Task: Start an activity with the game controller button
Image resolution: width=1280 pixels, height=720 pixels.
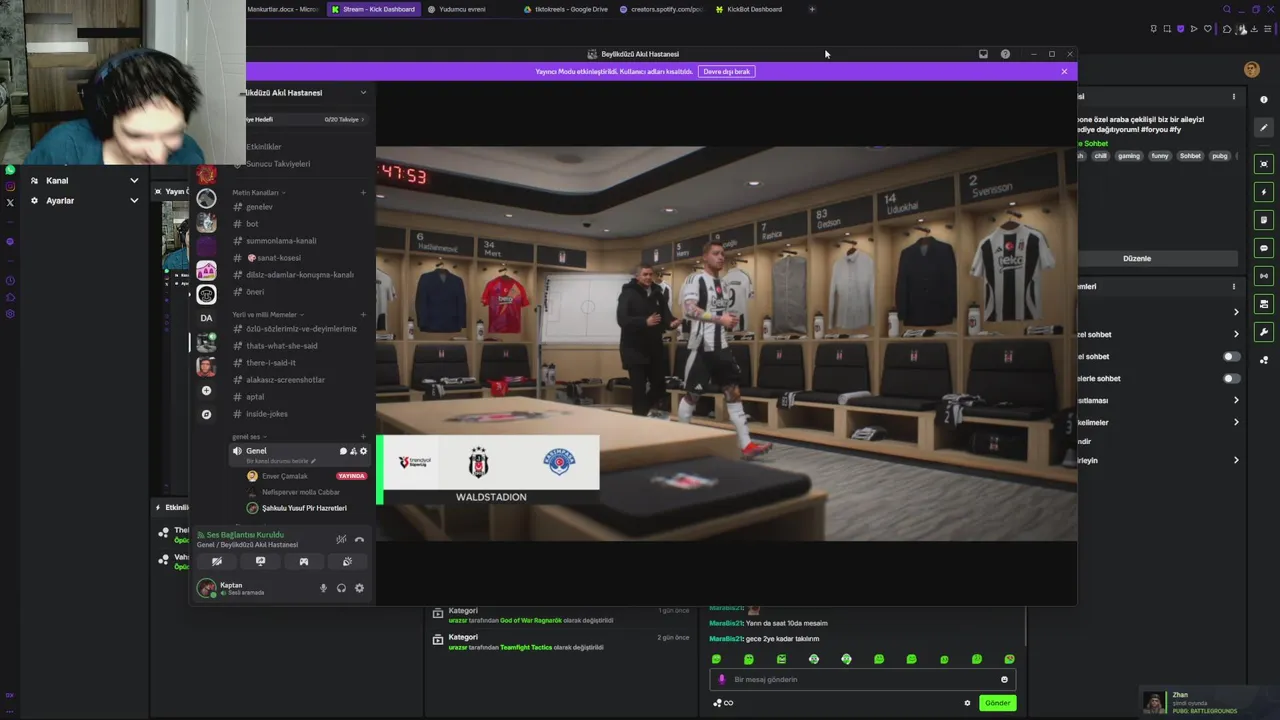Action: 304,561
